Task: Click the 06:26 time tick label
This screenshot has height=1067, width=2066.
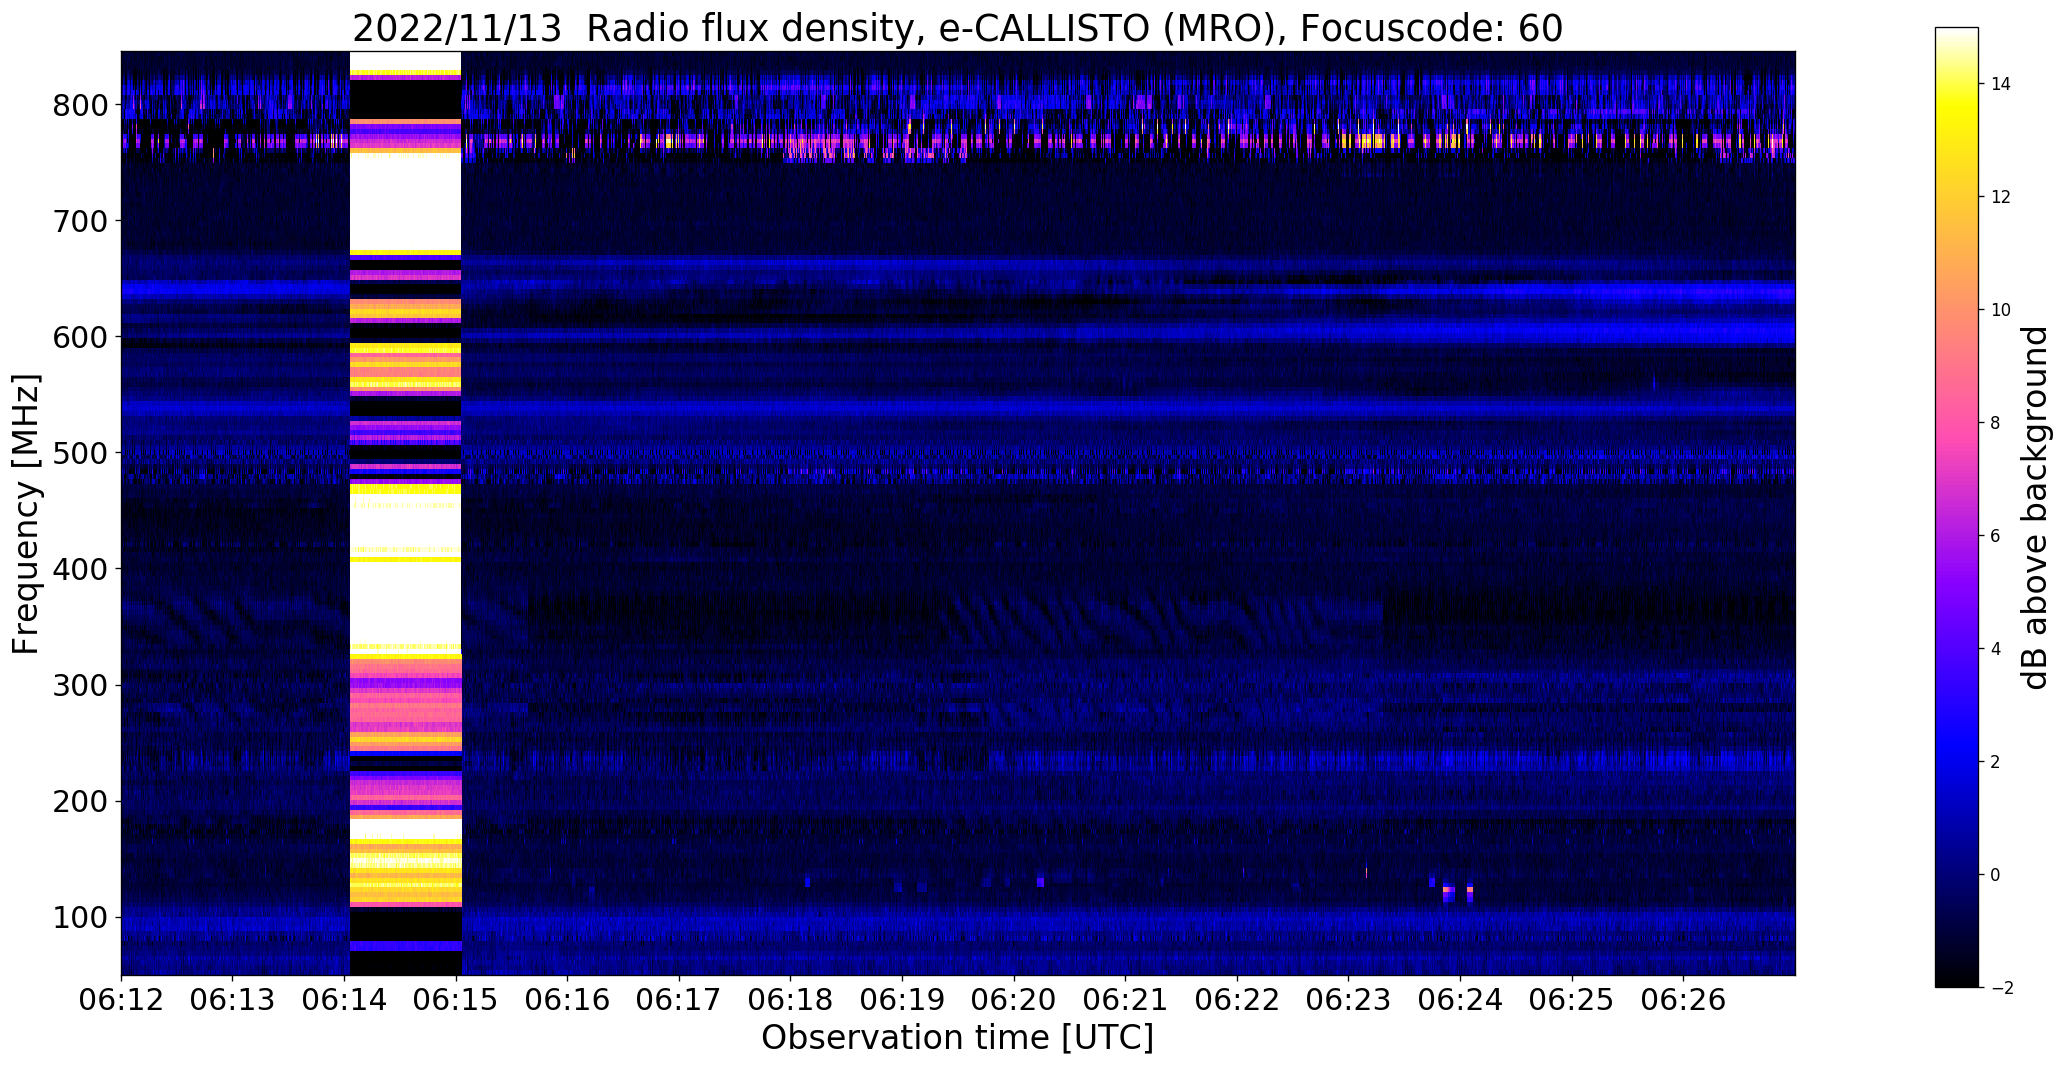Action: [1684, 999]
